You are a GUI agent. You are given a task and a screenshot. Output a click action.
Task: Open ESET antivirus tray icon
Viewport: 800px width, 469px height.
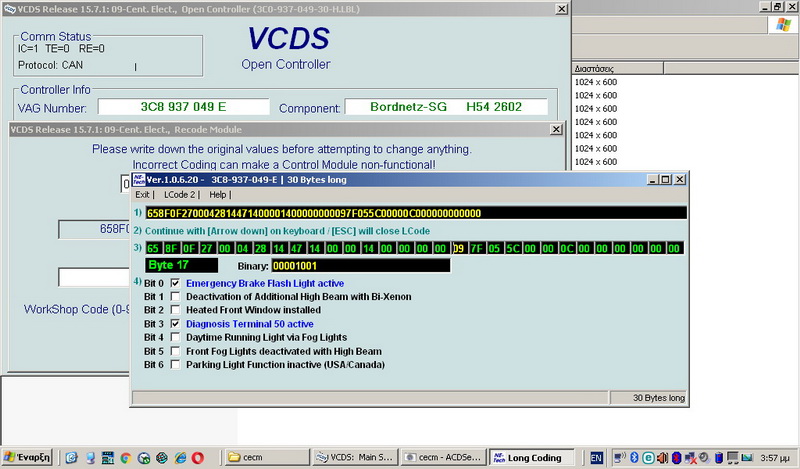[x=648, y=458]
